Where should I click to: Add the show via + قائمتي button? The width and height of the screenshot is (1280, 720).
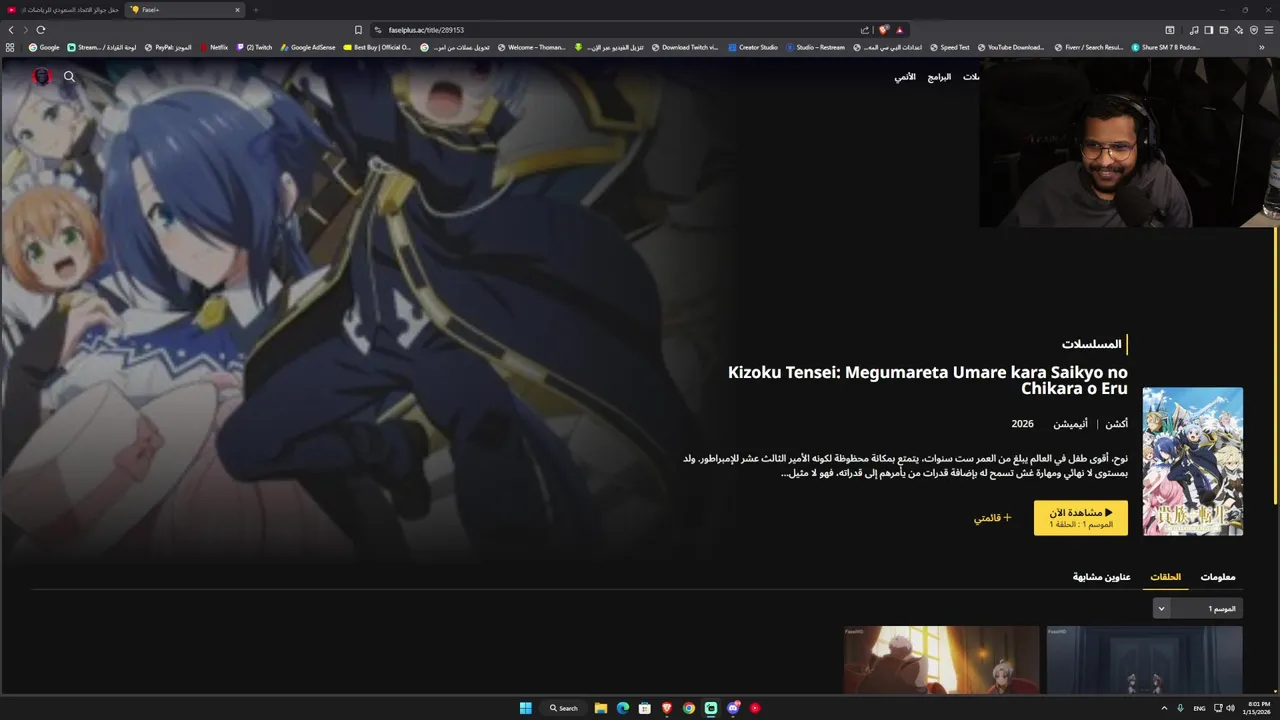993,518
